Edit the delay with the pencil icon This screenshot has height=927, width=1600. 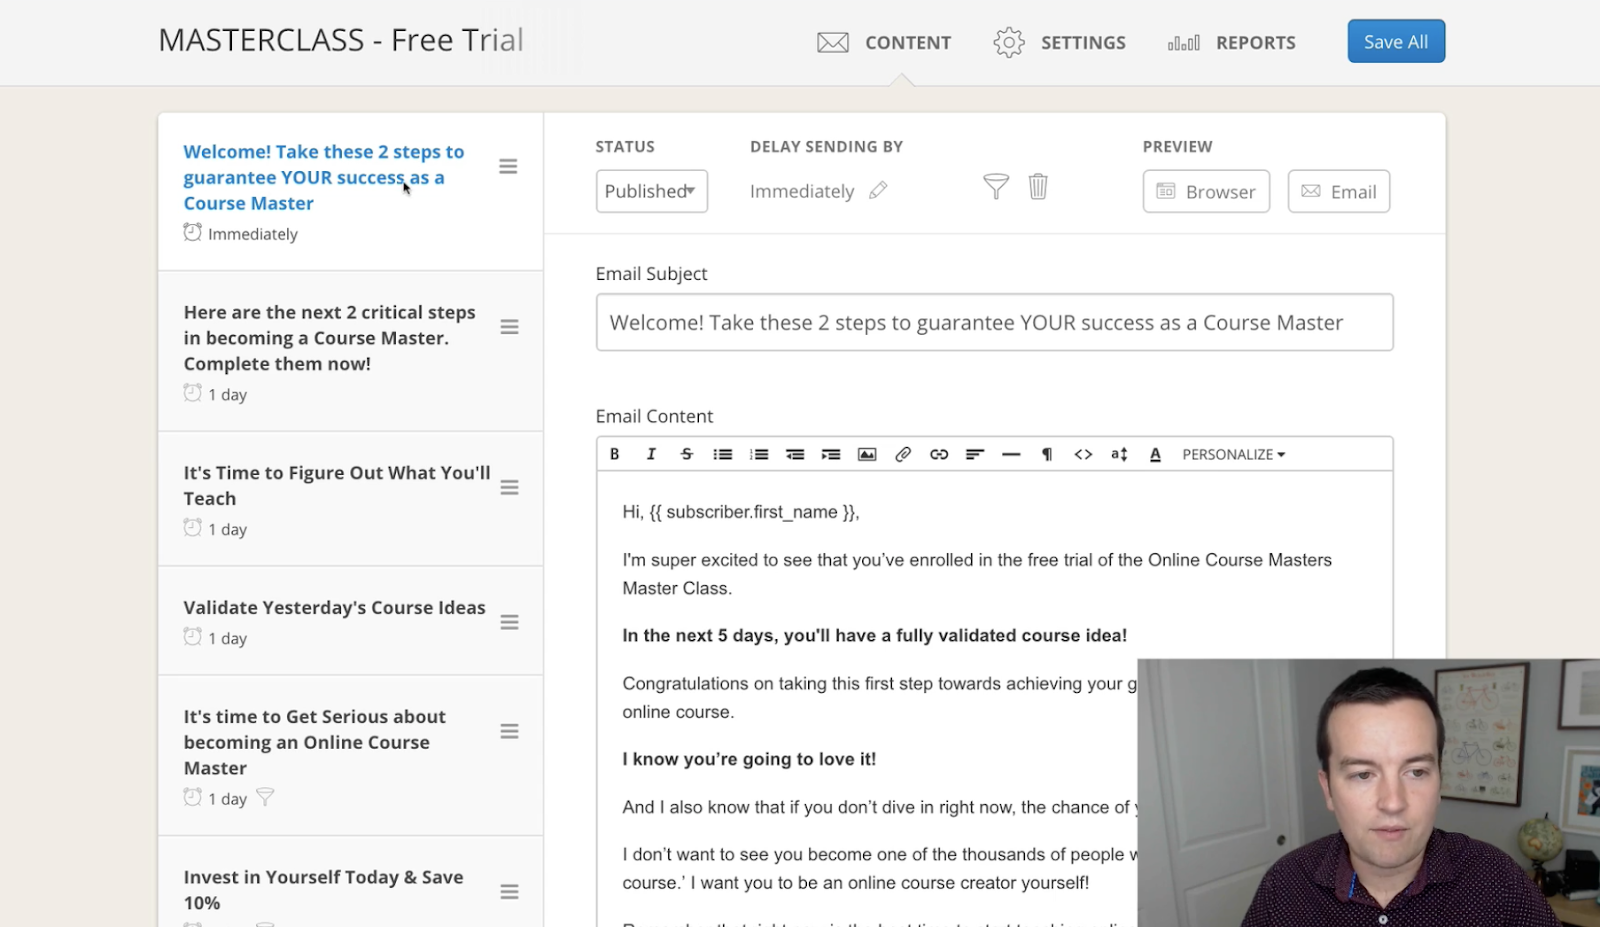coord(878,190)
